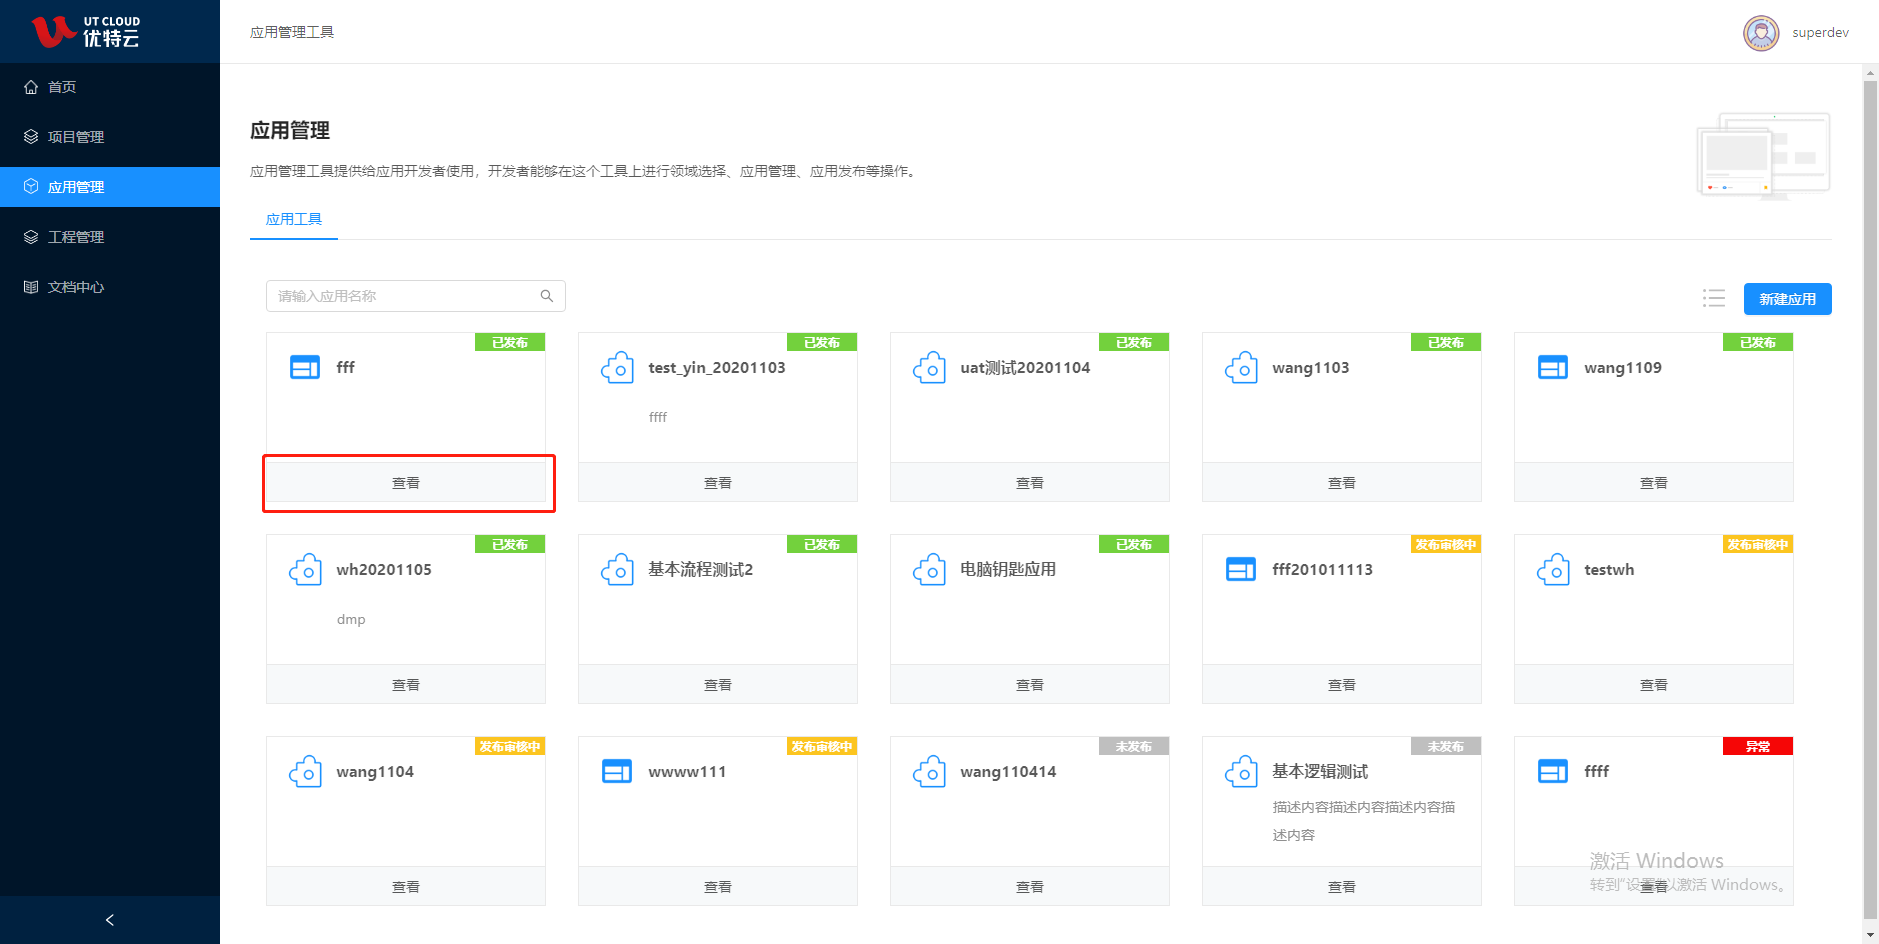Click the 应用管理工具 breadcrumb title

coord(292,32)
